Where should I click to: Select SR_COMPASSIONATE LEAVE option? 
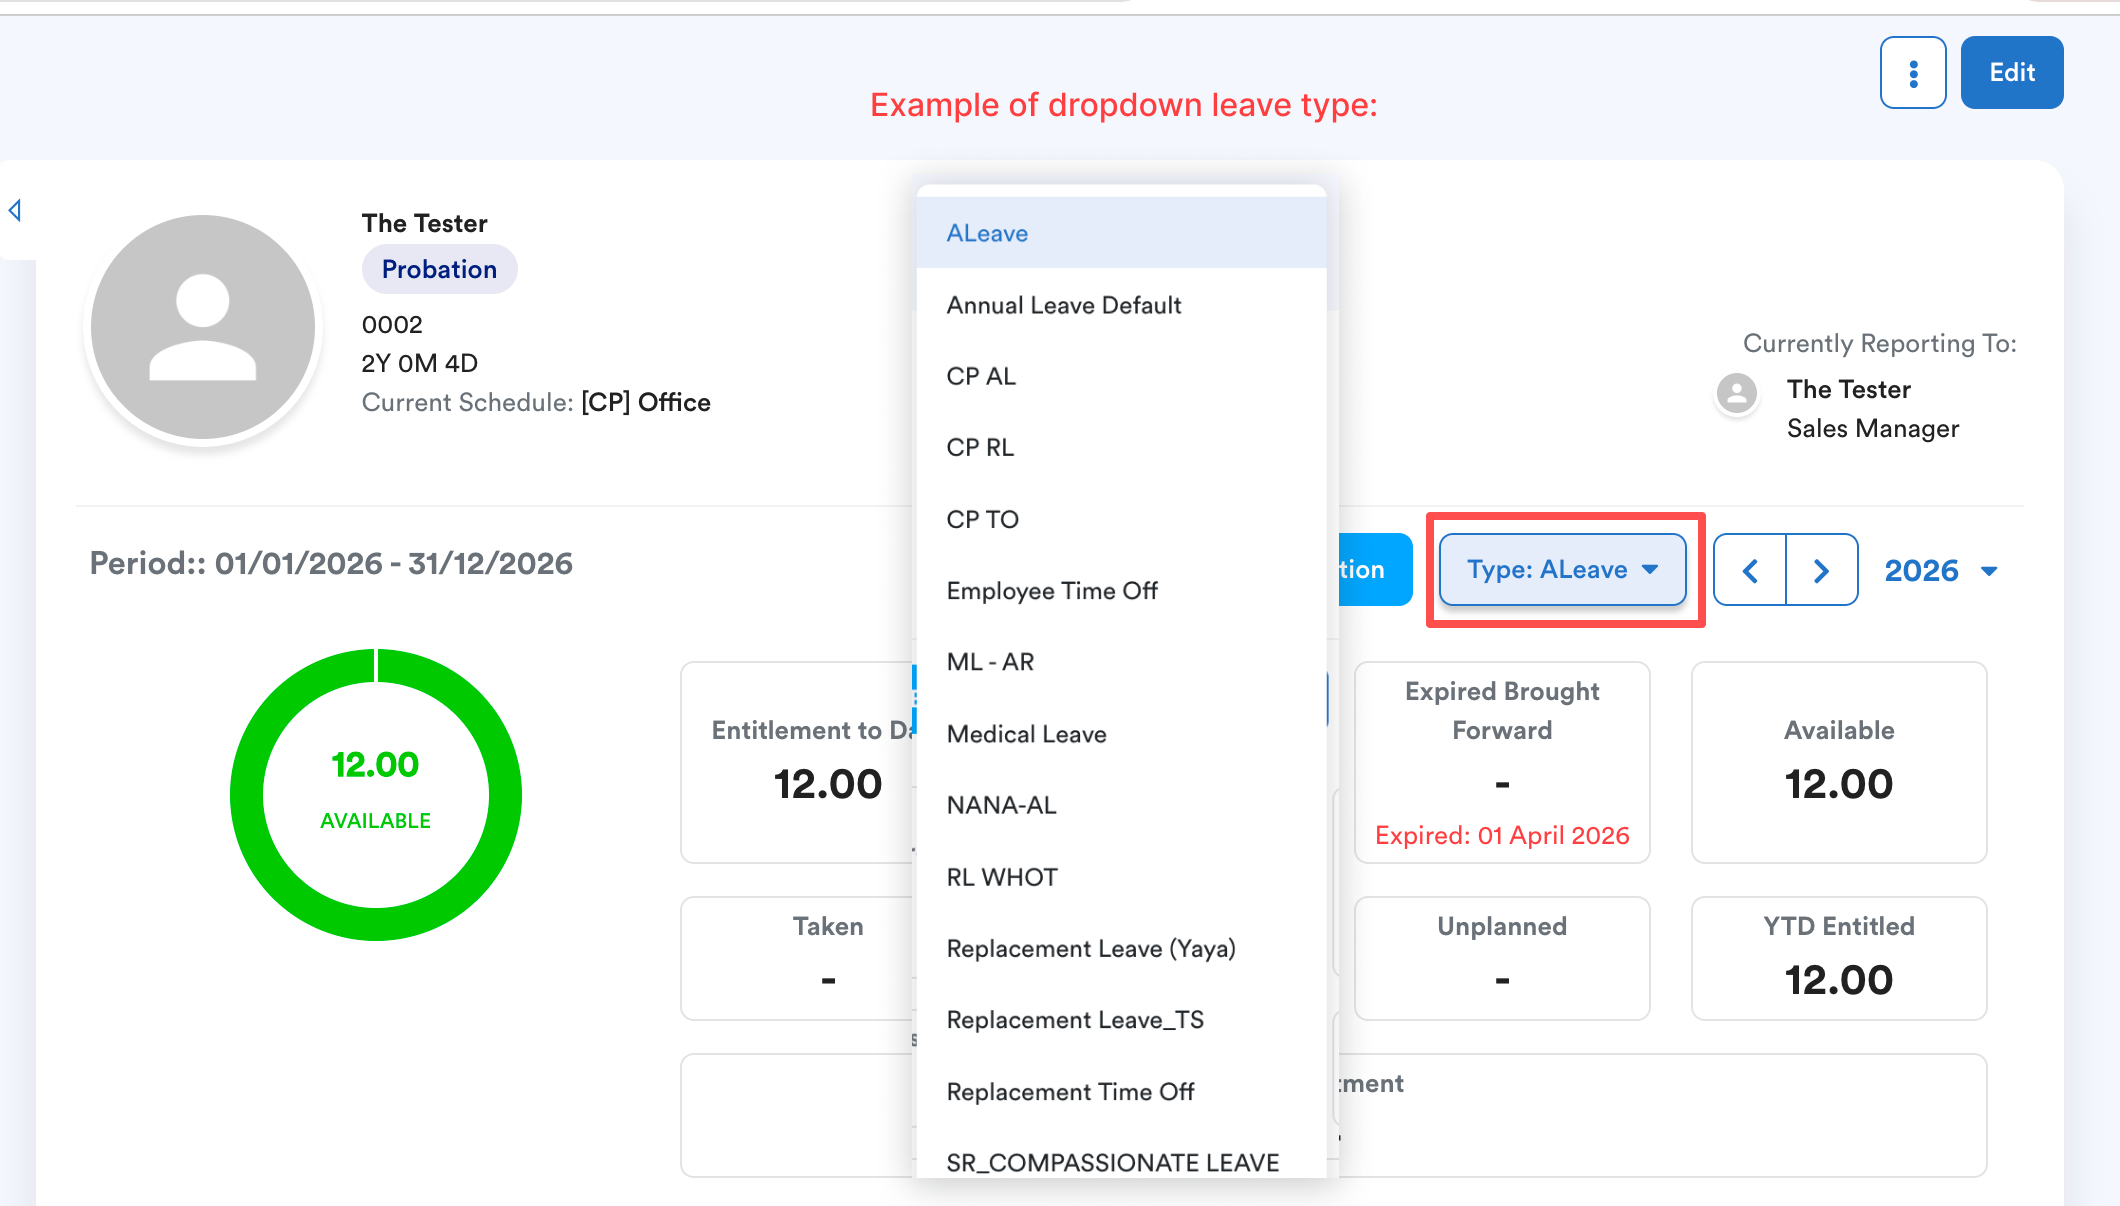[x=1112, y=1162]
